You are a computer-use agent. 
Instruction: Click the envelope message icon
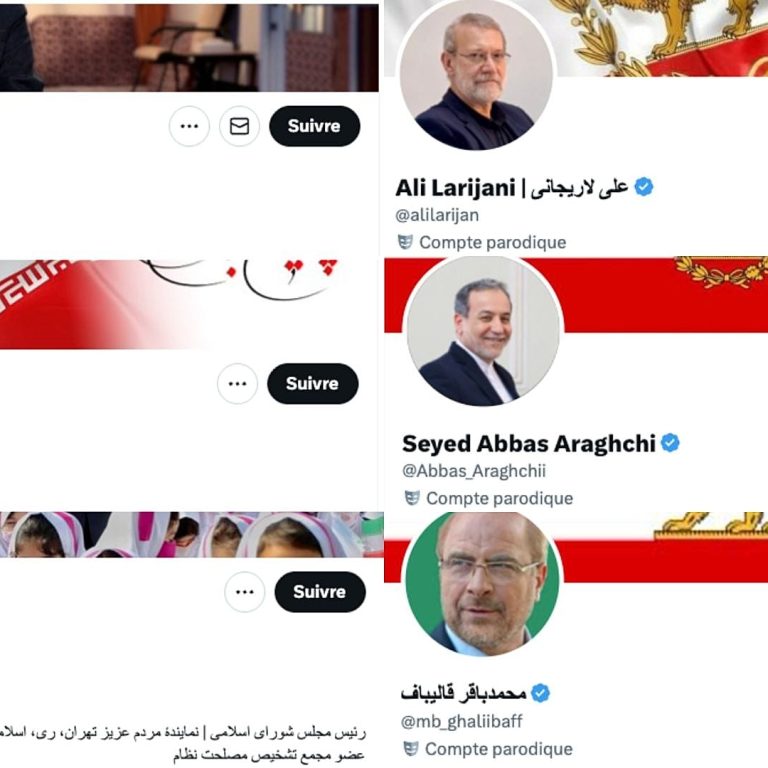tap(239, 126)
